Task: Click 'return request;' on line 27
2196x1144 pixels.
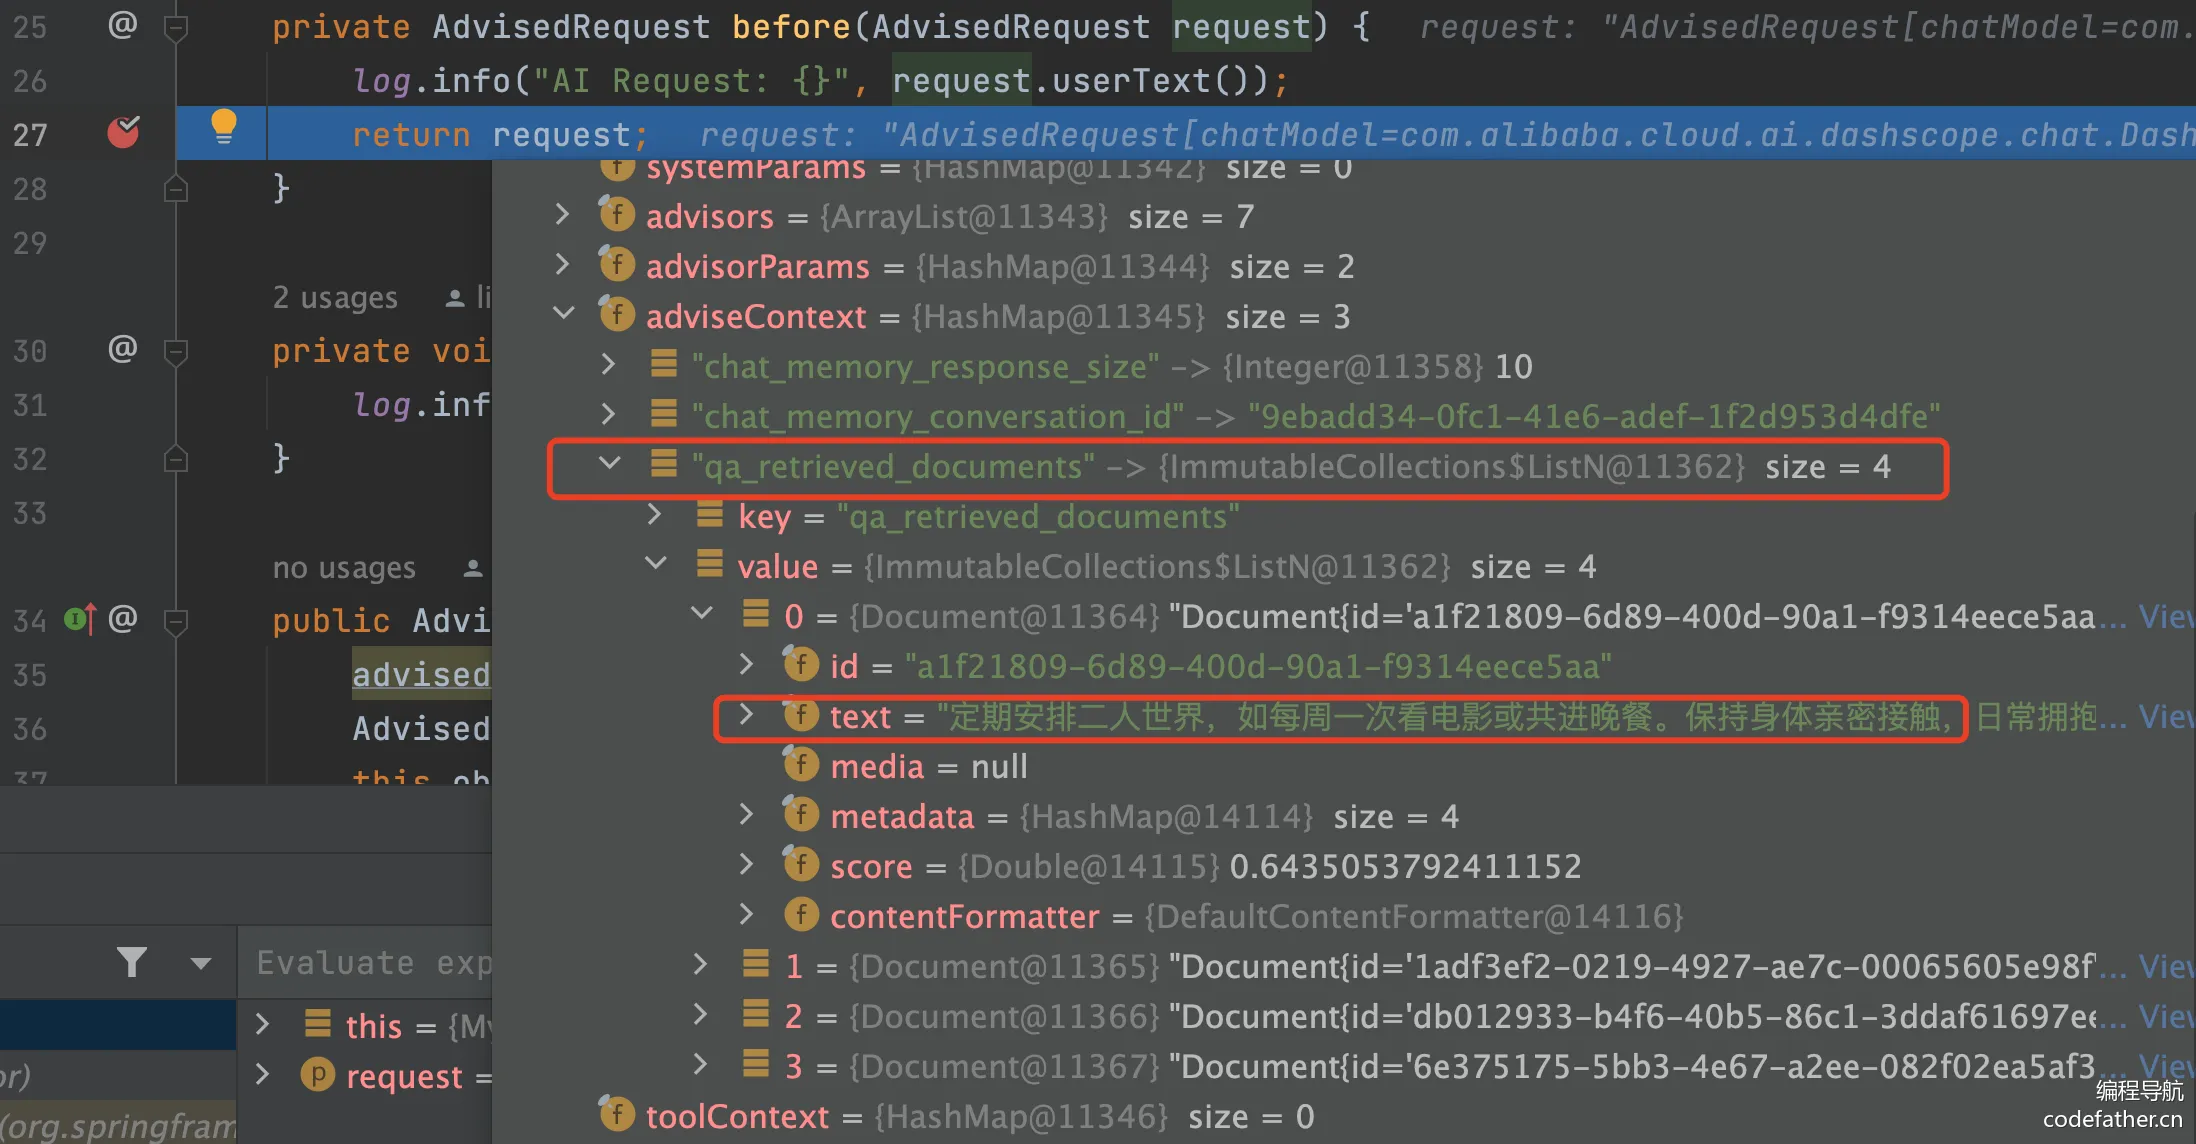Action: [x=500, y=134]
